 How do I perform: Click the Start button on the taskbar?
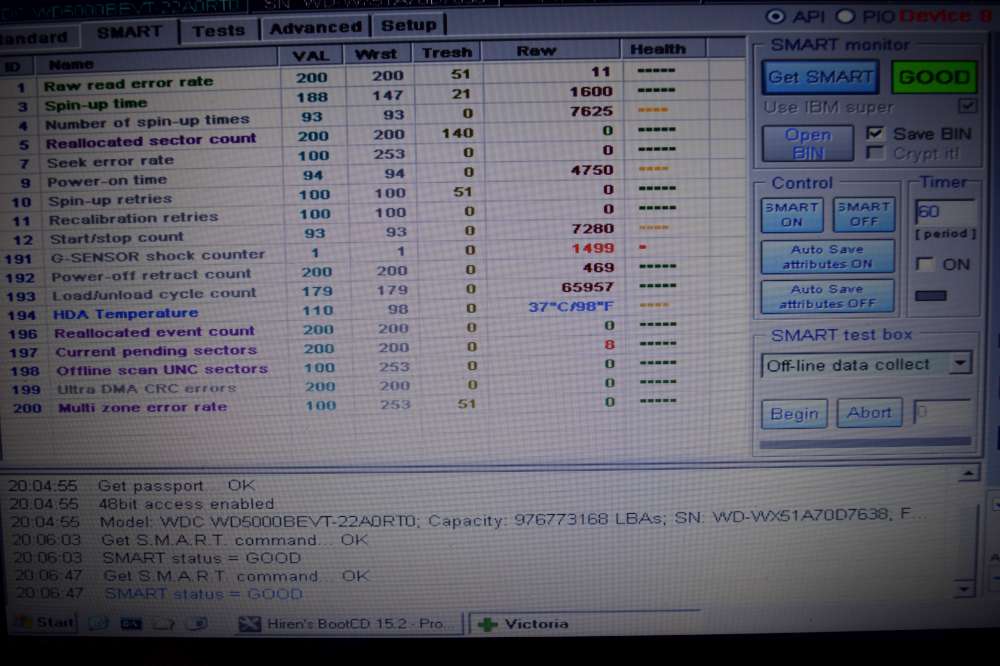[43, 622]
